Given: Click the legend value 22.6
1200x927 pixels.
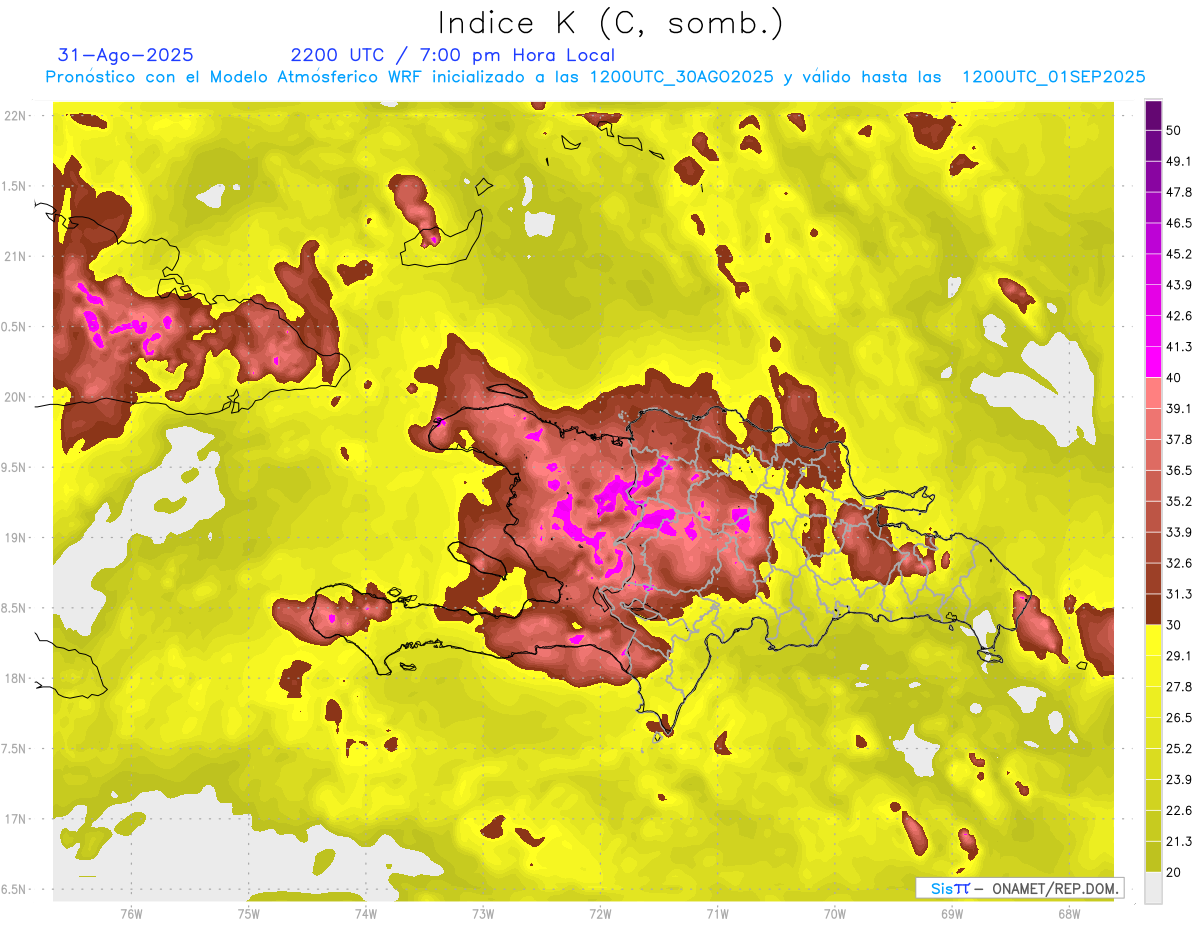Looking at the screenshot, I should pyautogui.click(x=1179, y=811).
